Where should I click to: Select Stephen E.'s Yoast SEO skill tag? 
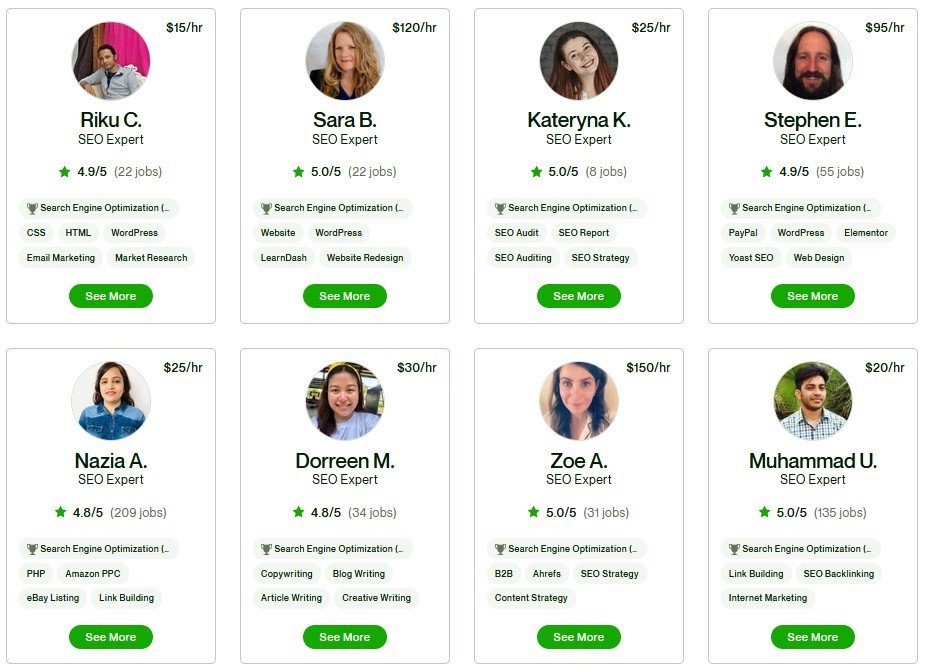point(750,258)
